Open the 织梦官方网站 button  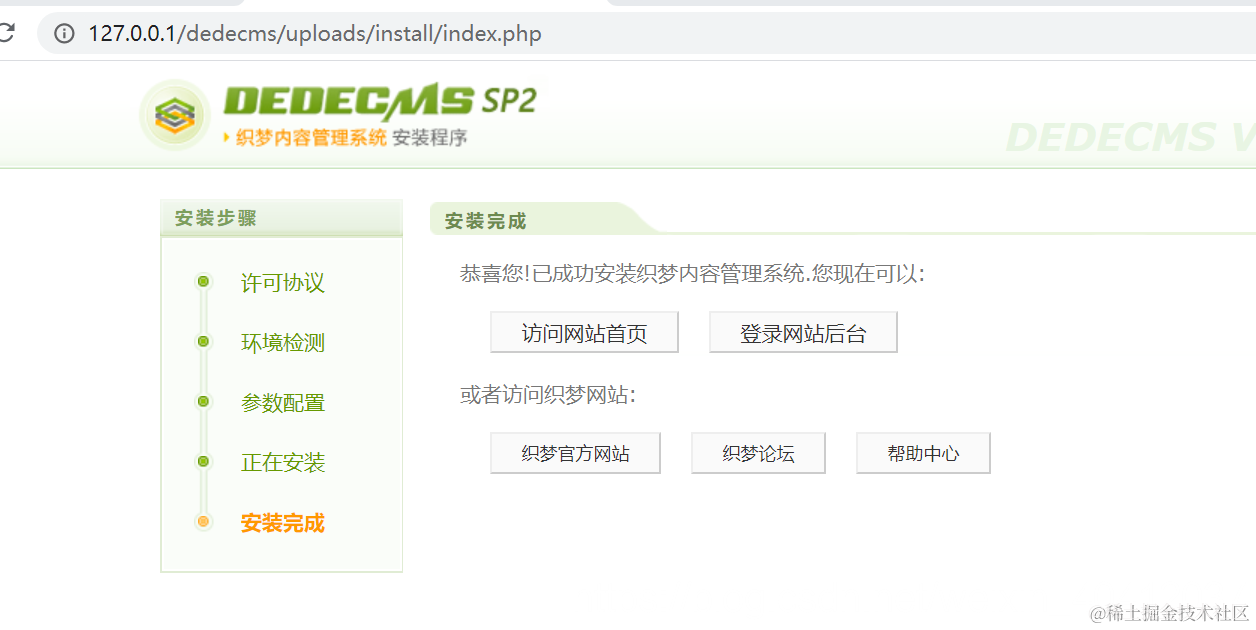575,453
